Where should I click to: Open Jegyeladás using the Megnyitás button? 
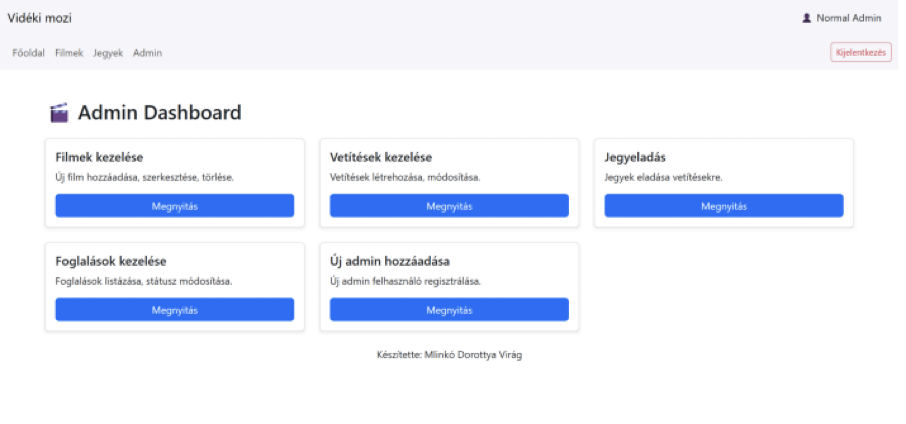(x=724, y=206)
